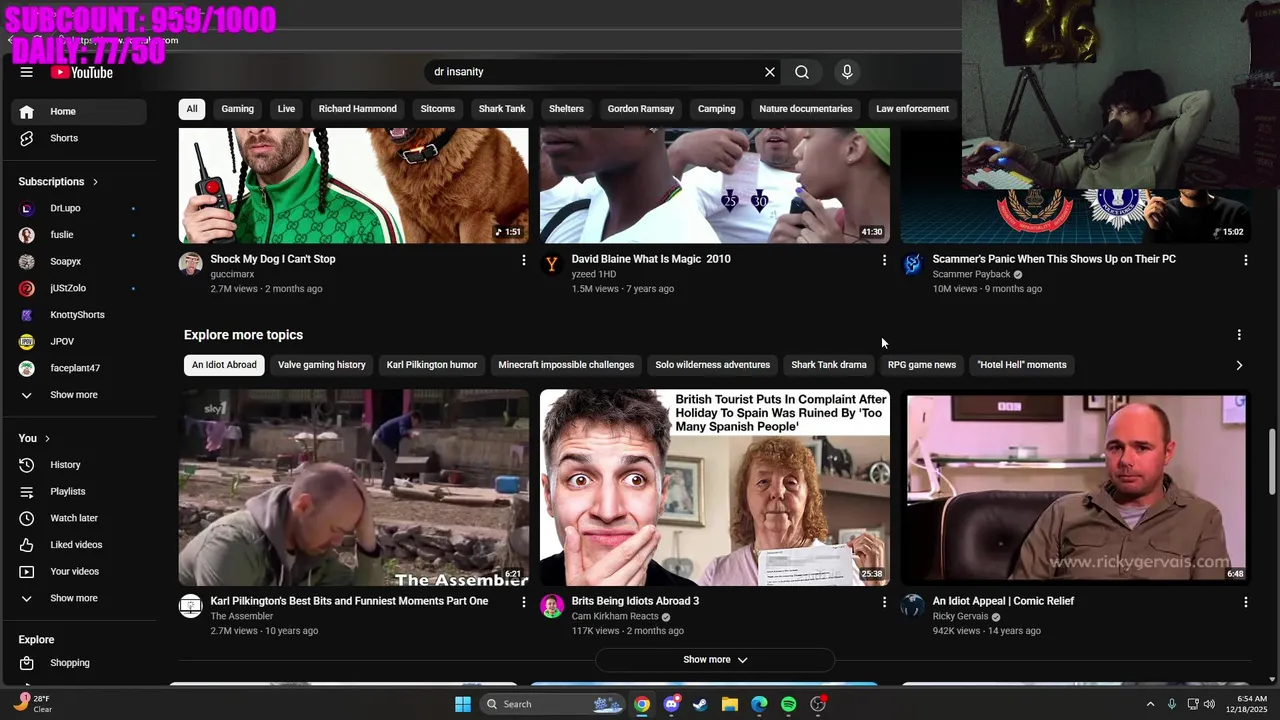
Task: Play the Karl Pilkington's Best Bits thumbnail
Action: tap(354, 487)
